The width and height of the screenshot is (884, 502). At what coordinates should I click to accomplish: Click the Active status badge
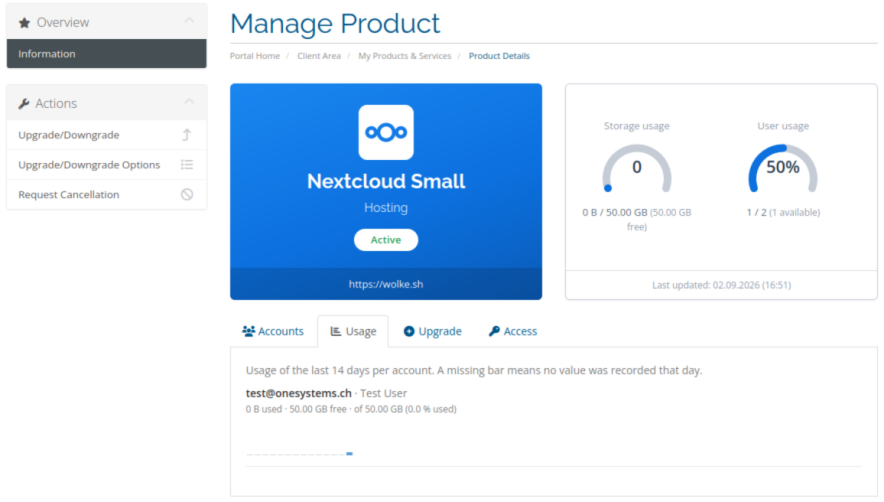(x=386, y=240)
